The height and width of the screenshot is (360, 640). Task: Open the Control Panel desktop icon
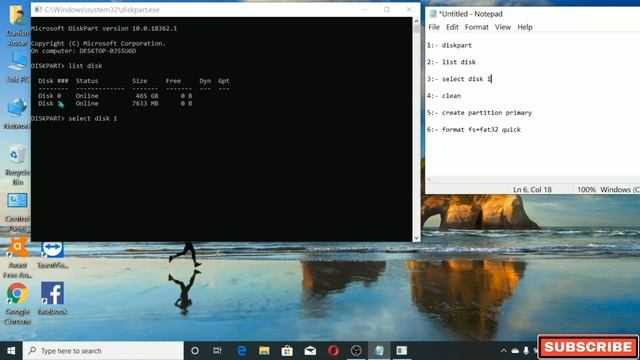(17, 211)
